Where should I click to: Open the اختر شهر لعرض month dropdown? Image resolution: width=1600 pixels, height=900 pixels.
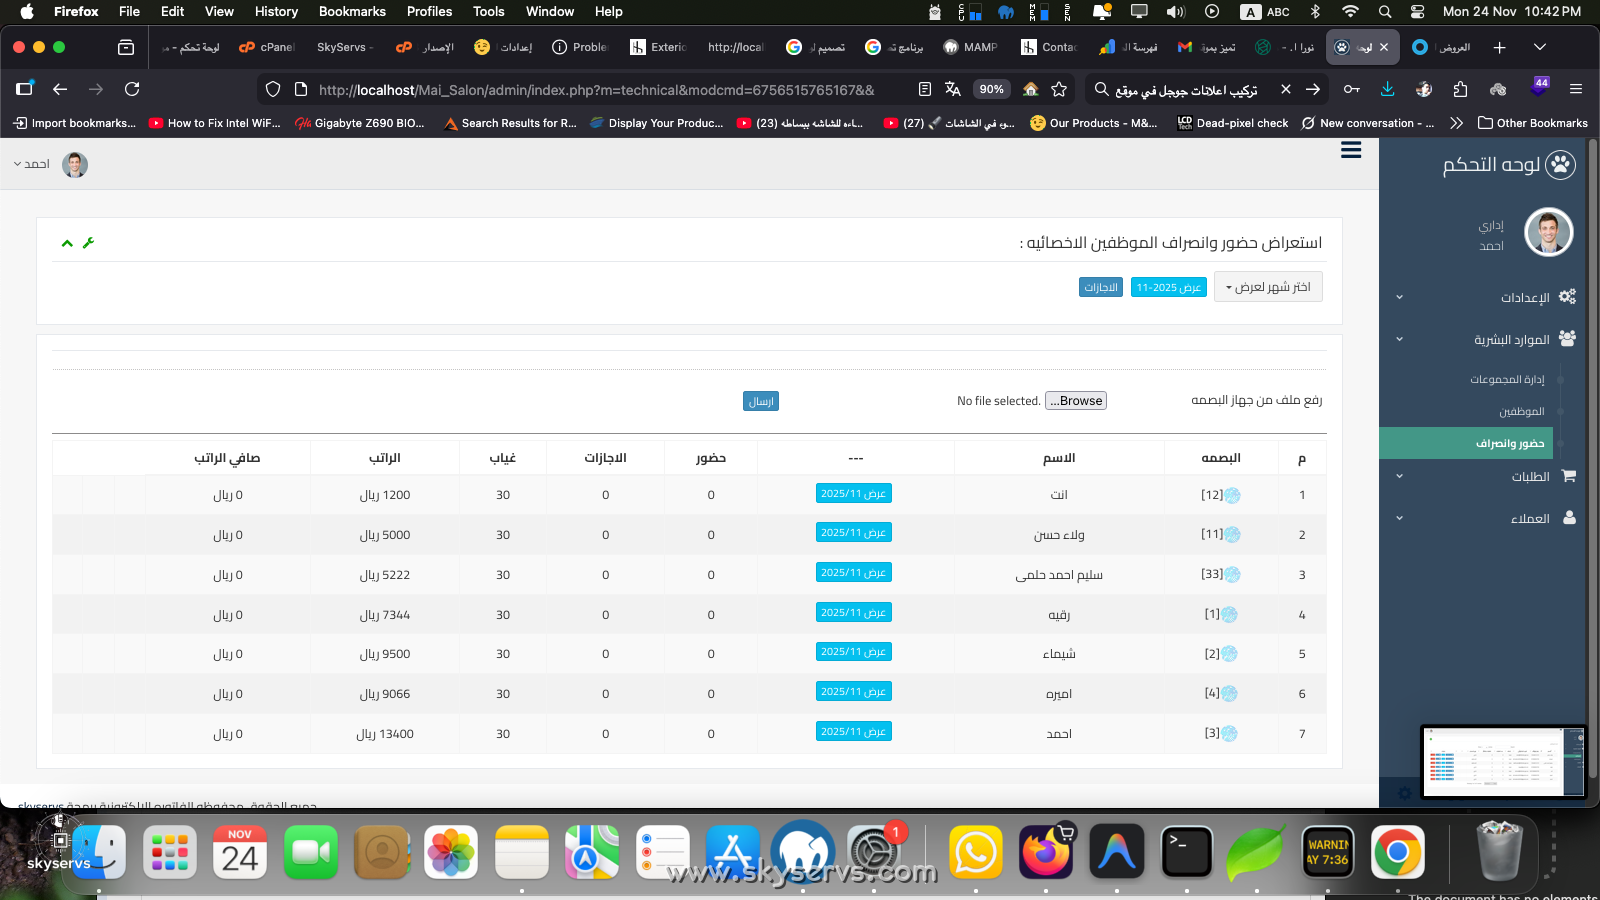tap(1268, 287)
